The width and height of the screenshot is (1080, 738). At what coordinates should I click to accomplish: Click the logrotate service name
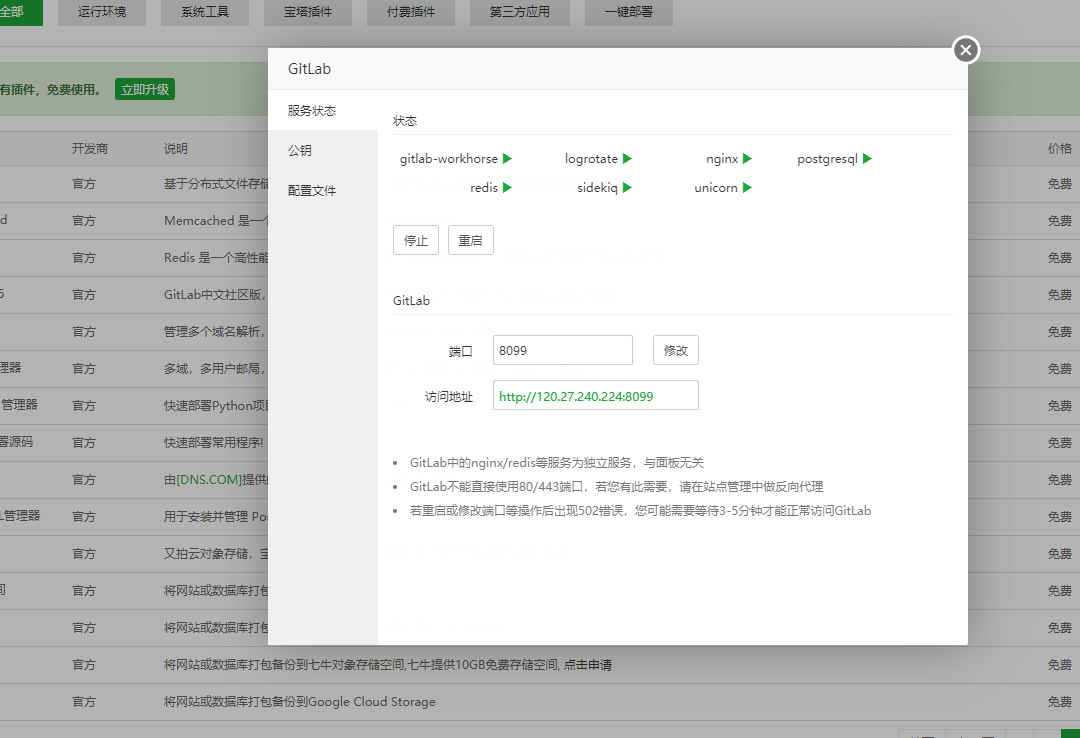tap(591, 158)
